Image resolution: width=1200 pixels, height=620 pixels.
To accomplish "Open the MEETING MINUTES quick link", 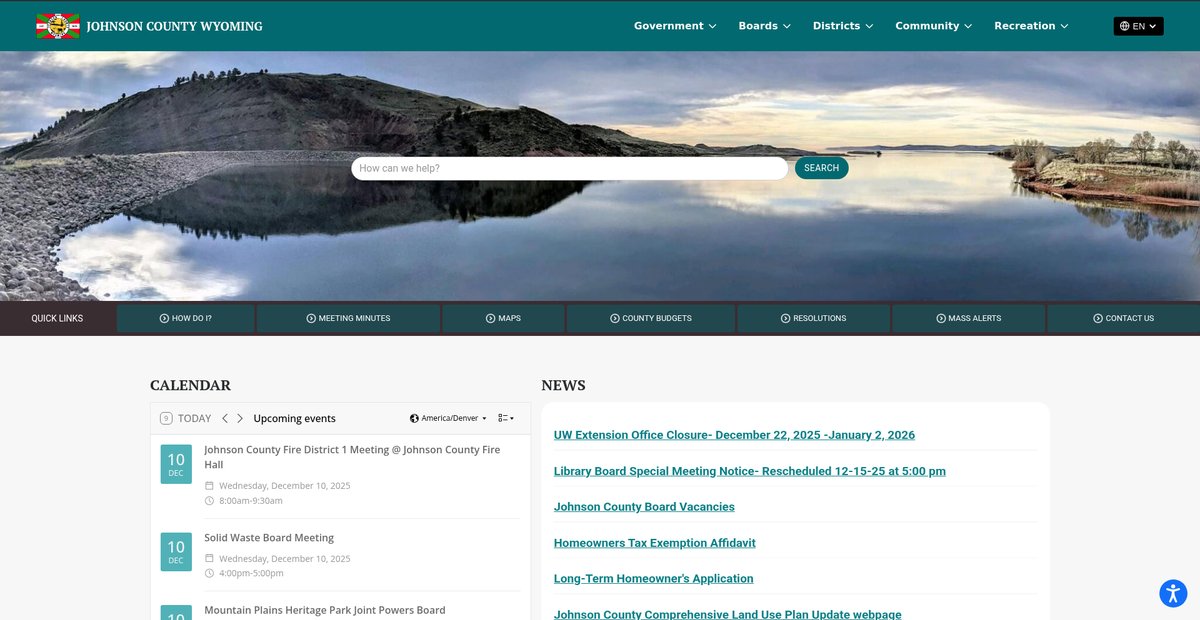I will point(348,318).
